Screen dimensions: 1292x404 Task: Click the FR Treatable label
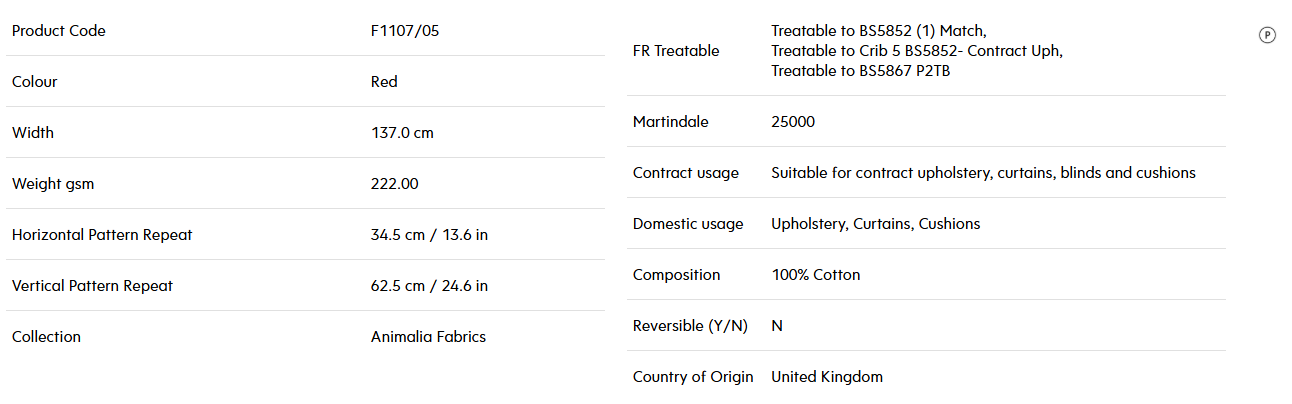pos(676,51)
